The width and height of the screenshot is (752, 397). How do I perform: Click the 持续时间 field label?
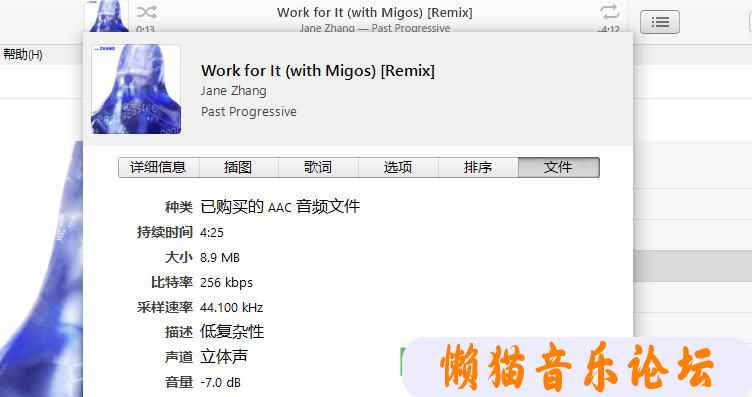[164, 232]
